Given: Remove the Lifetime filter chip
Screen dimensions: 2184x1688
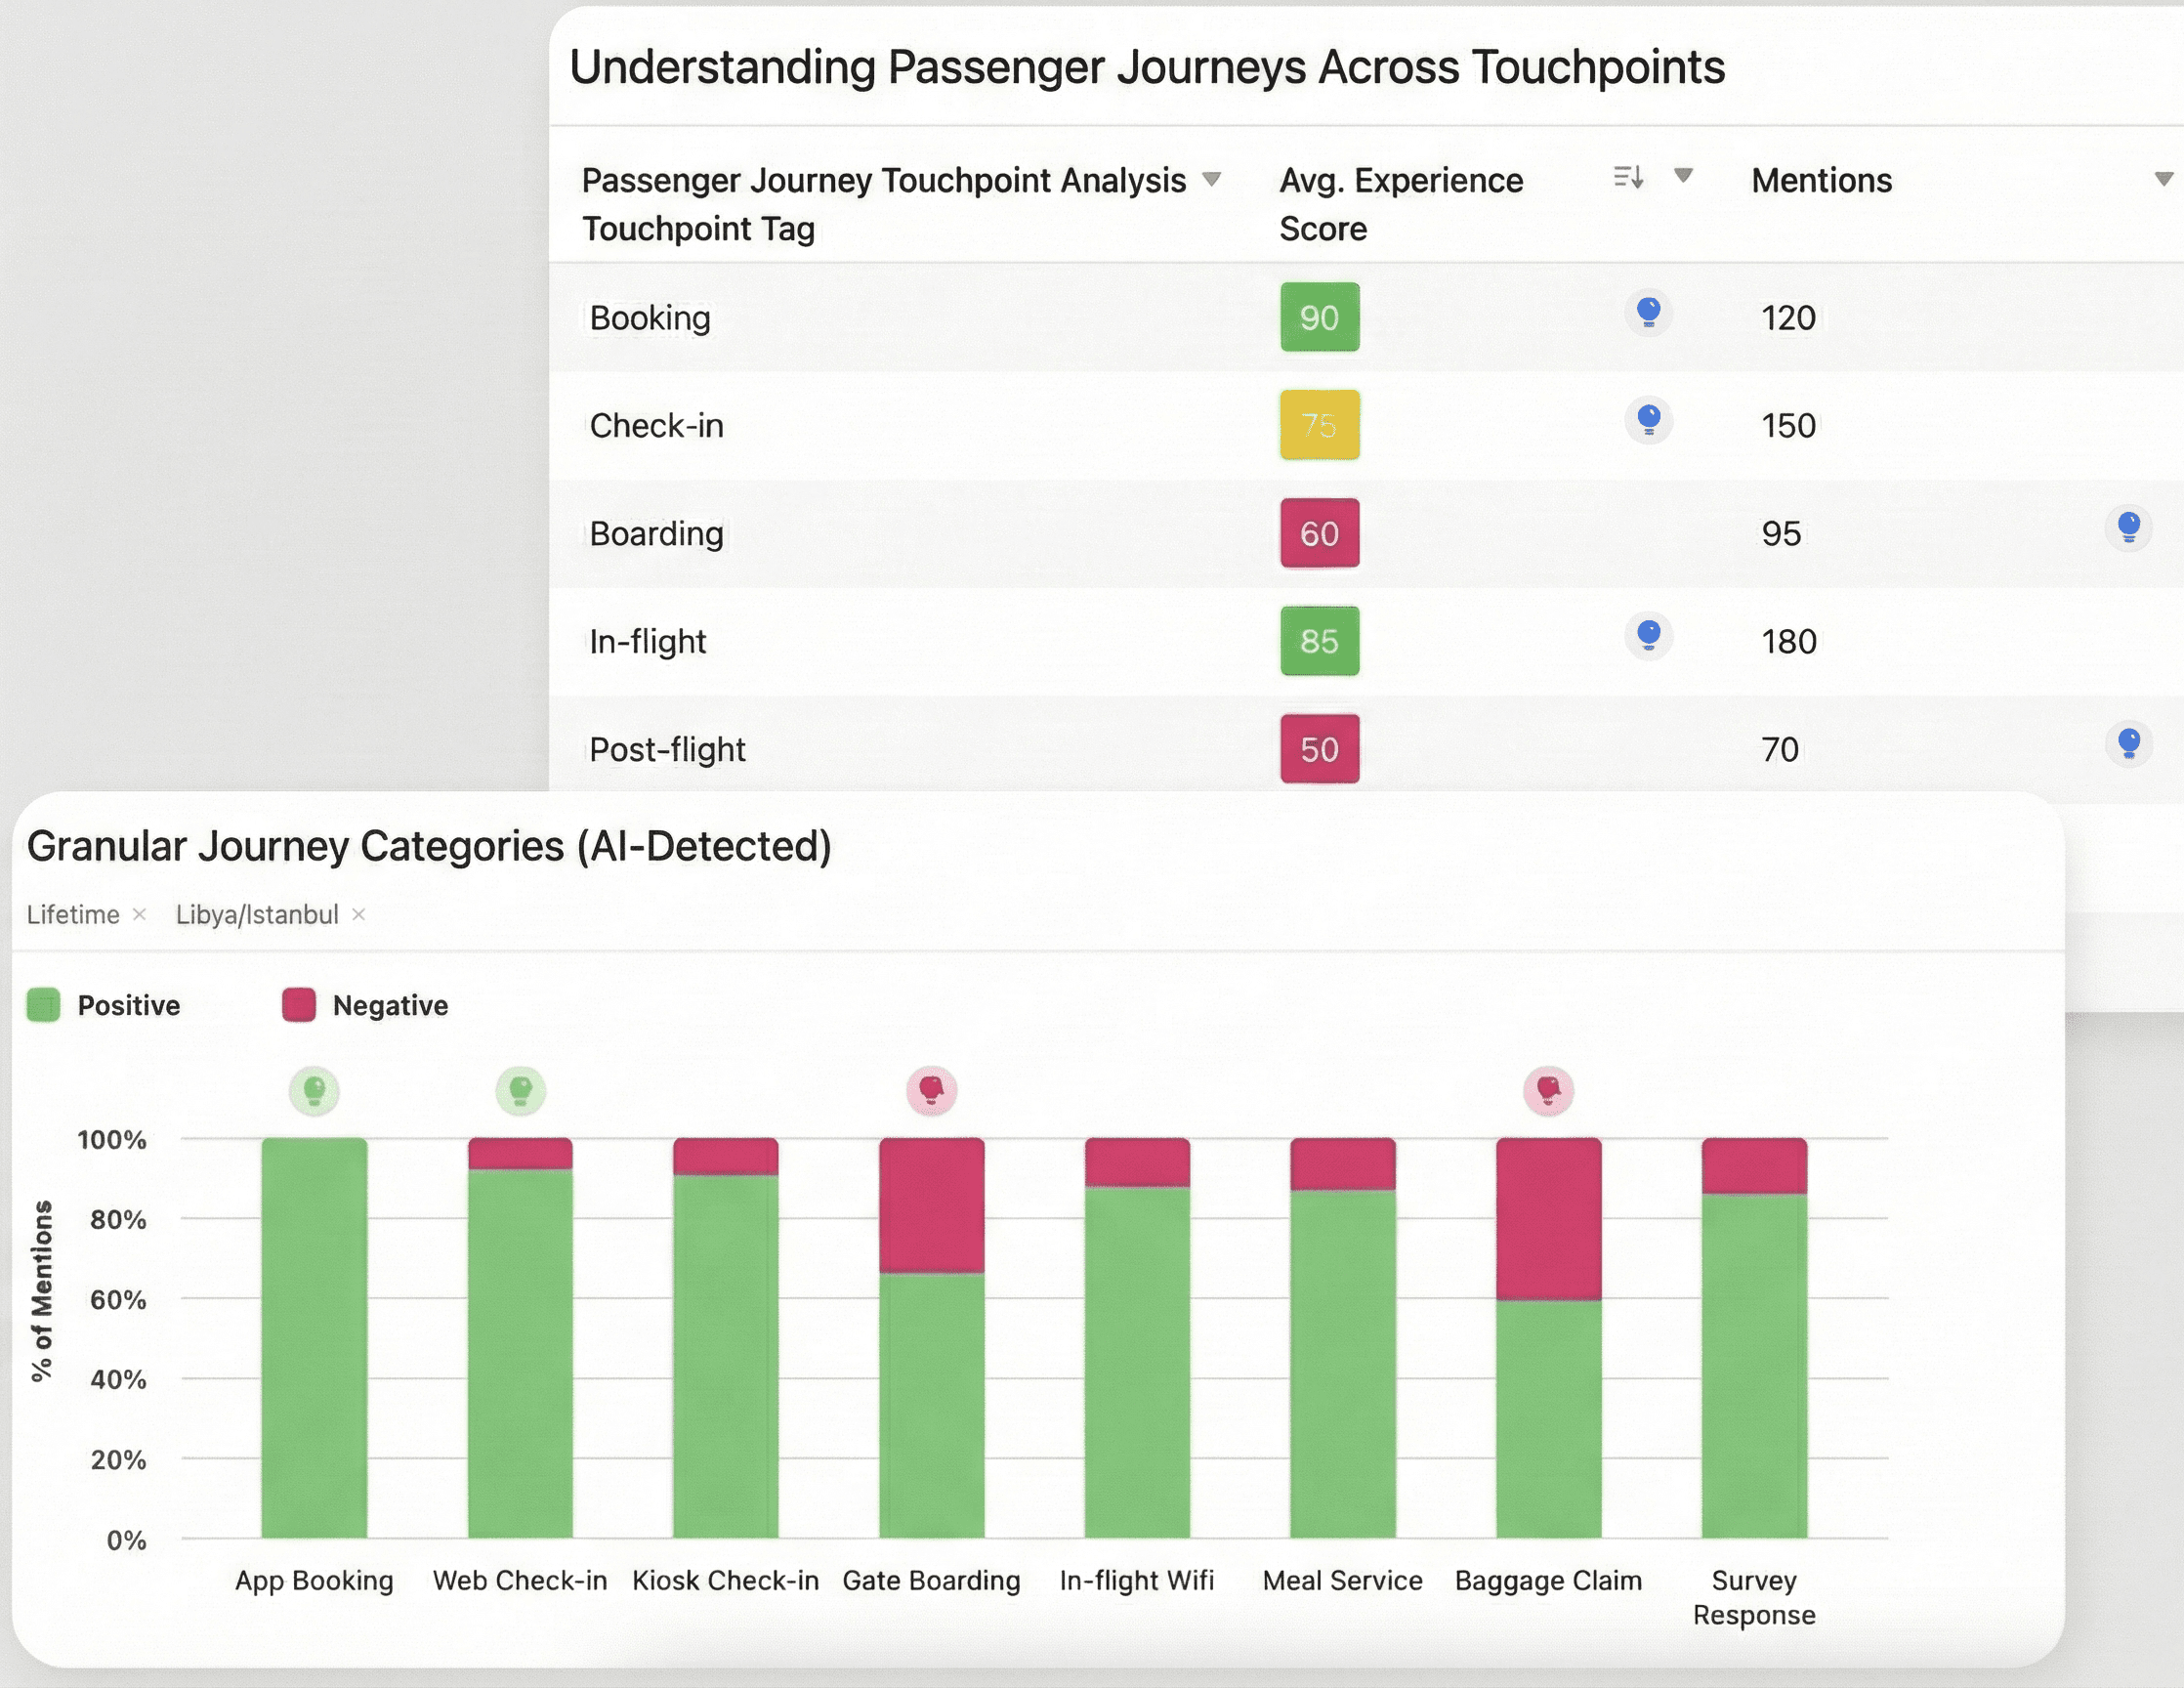Looking at the screenshot, I should pyautogui.click(x=140, y=914).
